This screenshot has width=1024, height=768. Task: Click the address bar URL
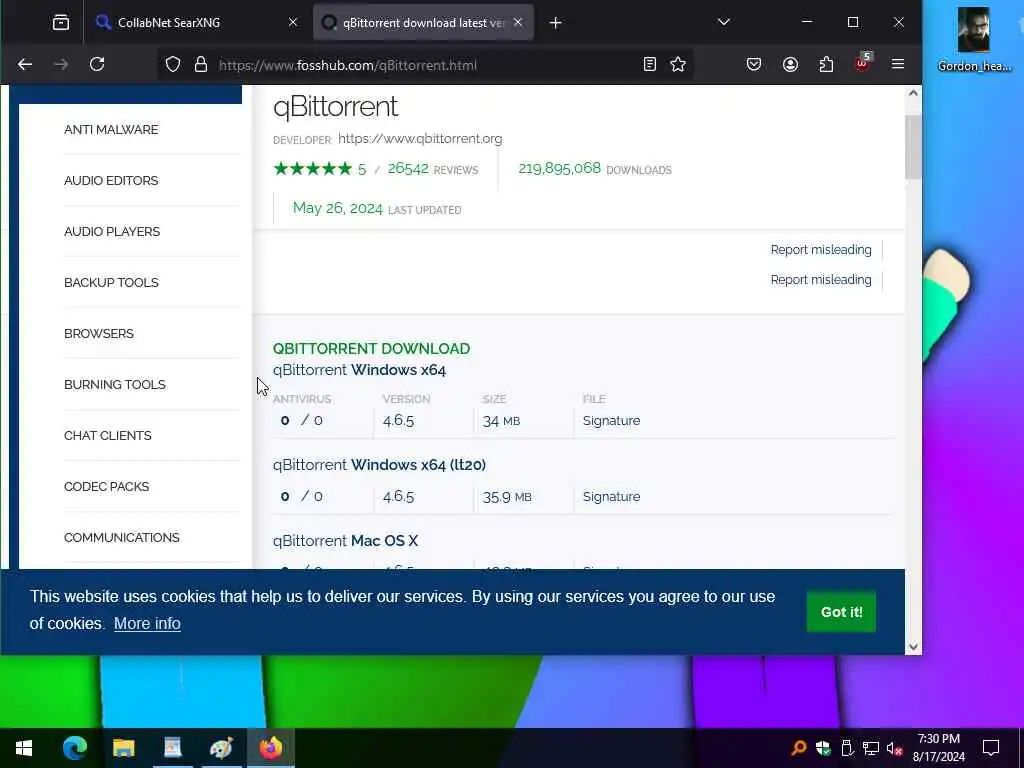tap(347, 65)
